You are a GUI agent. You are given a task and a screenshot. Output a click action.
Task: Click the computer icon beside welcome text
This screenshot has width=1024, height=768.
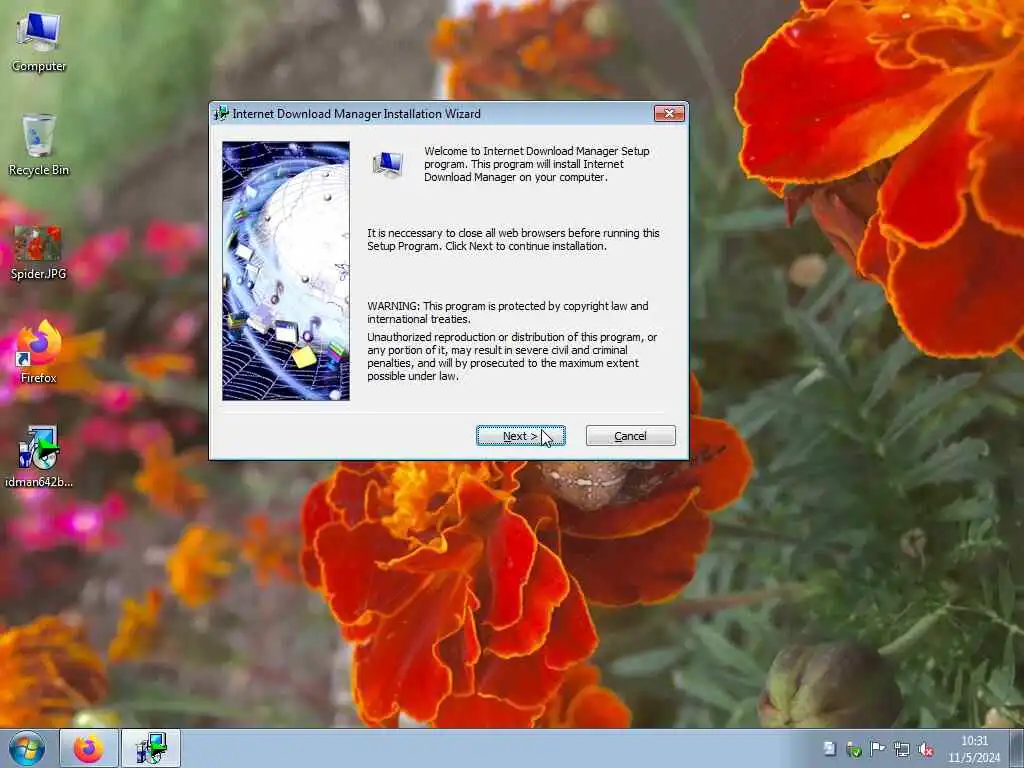[388, 164]
